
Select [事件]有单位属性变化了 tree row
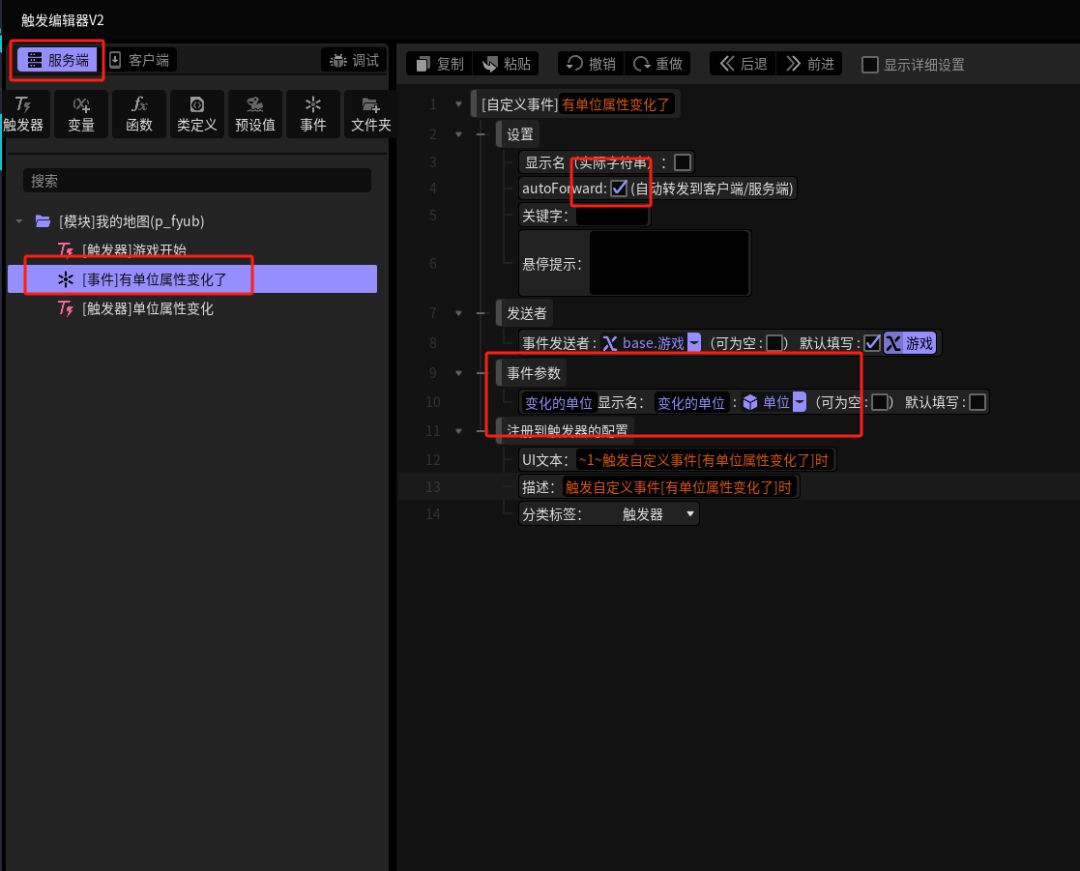pyautogui.click(x=192, y=279)
